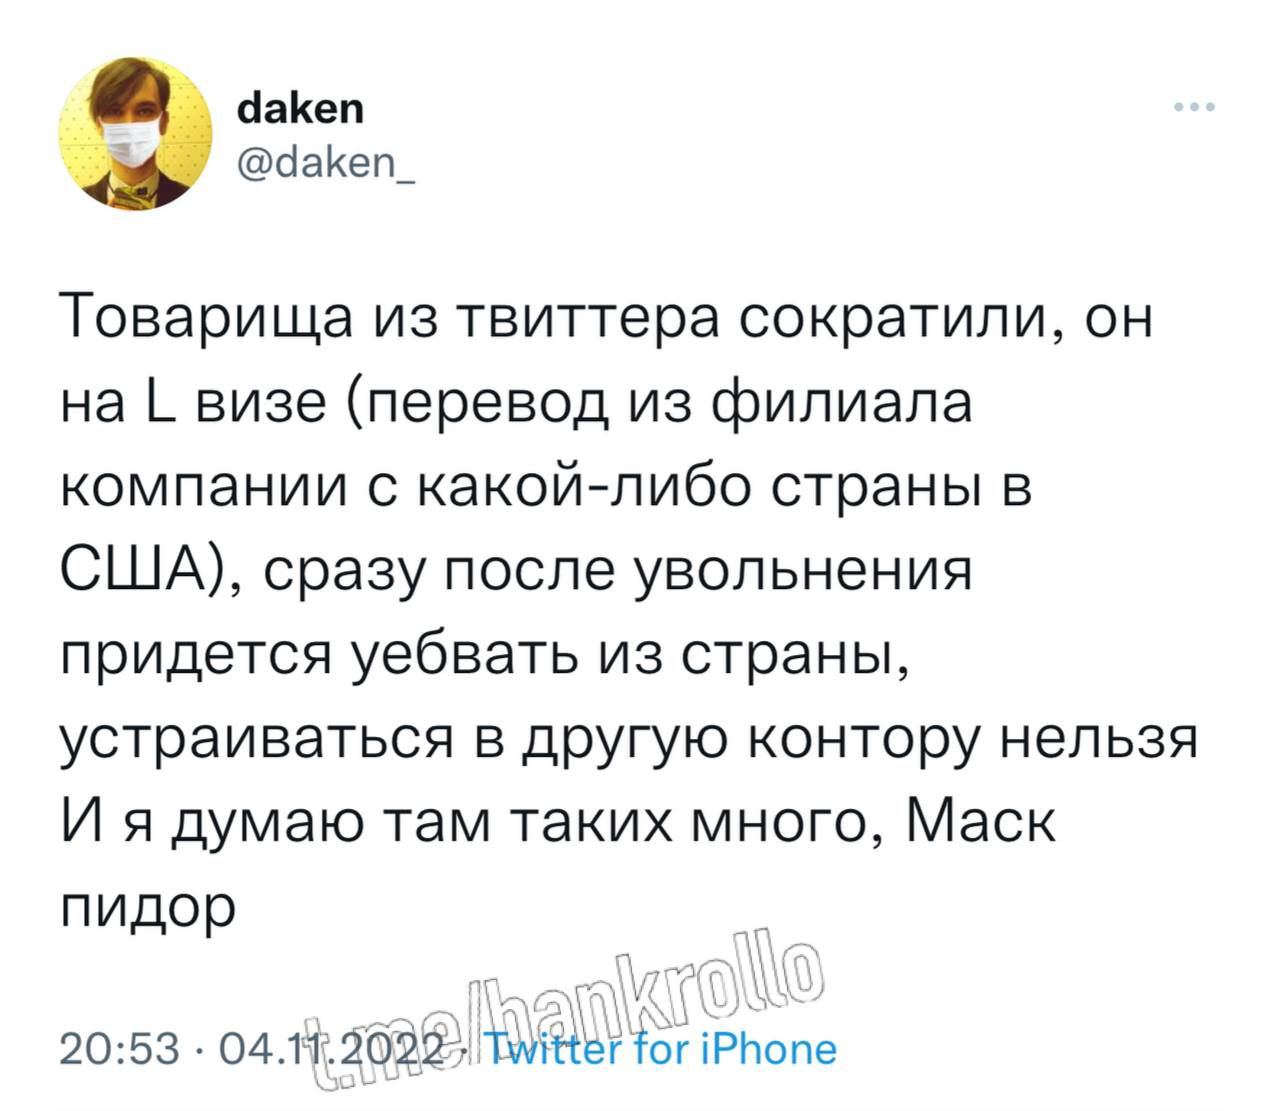Open the daken display name profile
Image resolution: width=1280 pixels, height=1111 pixels.
click(301, 107)
